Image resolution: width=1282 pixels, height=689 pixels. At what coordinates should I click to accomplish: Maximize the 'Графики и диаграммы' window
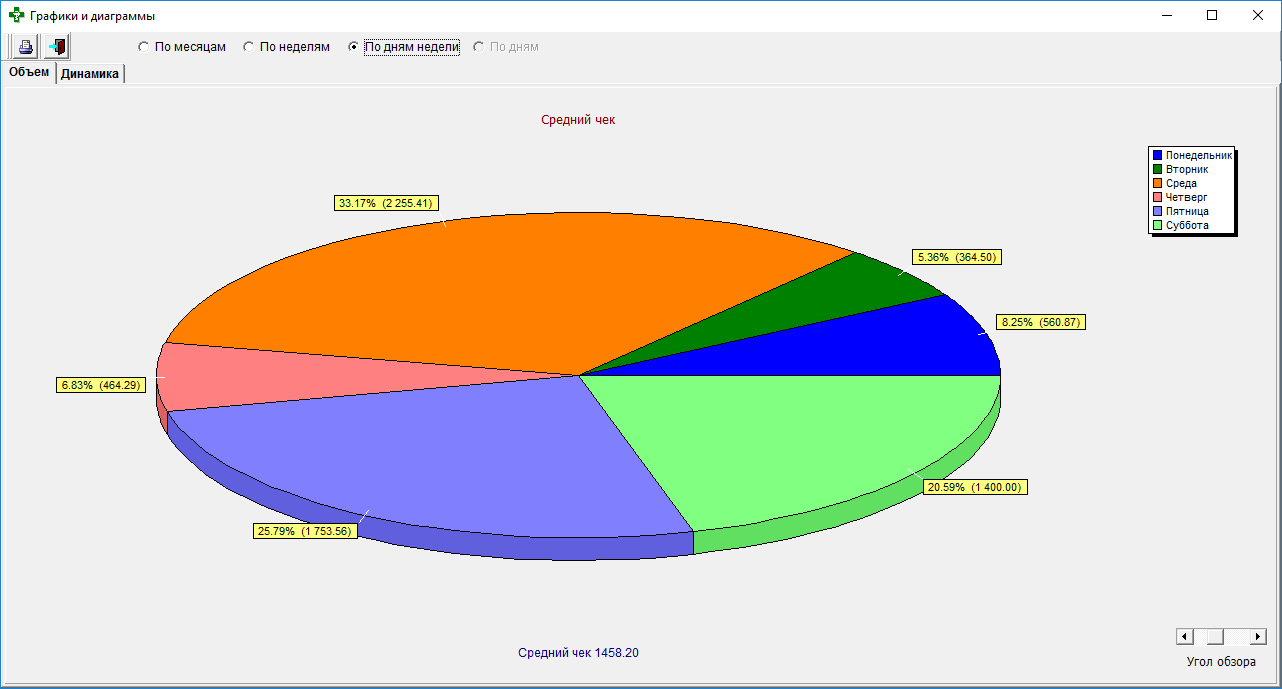tap(1212, 16)
